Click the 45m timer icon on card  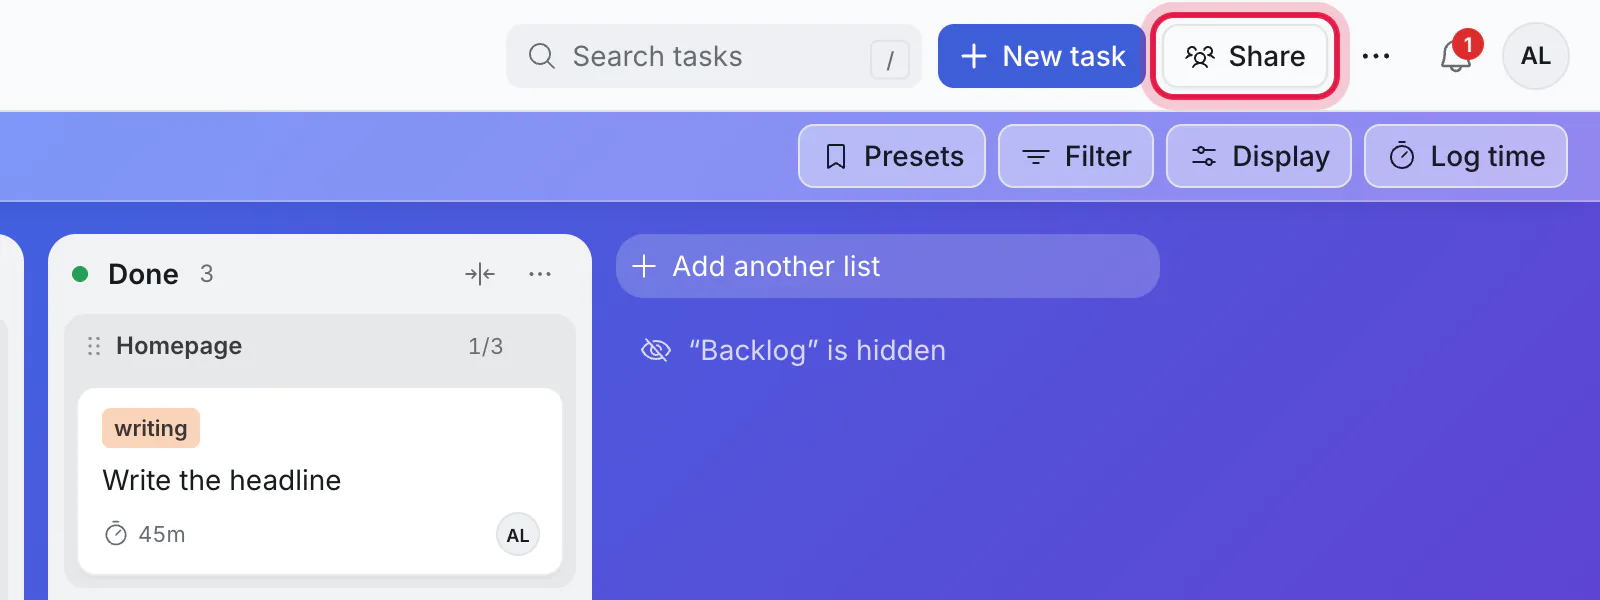pyautogui.click(x=116, y=534)
